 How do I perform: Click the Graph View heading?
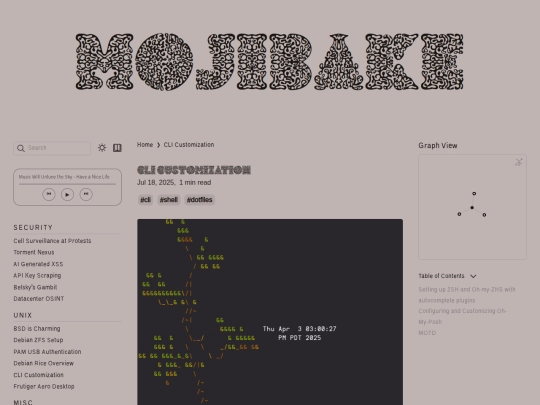coord(438,146)
